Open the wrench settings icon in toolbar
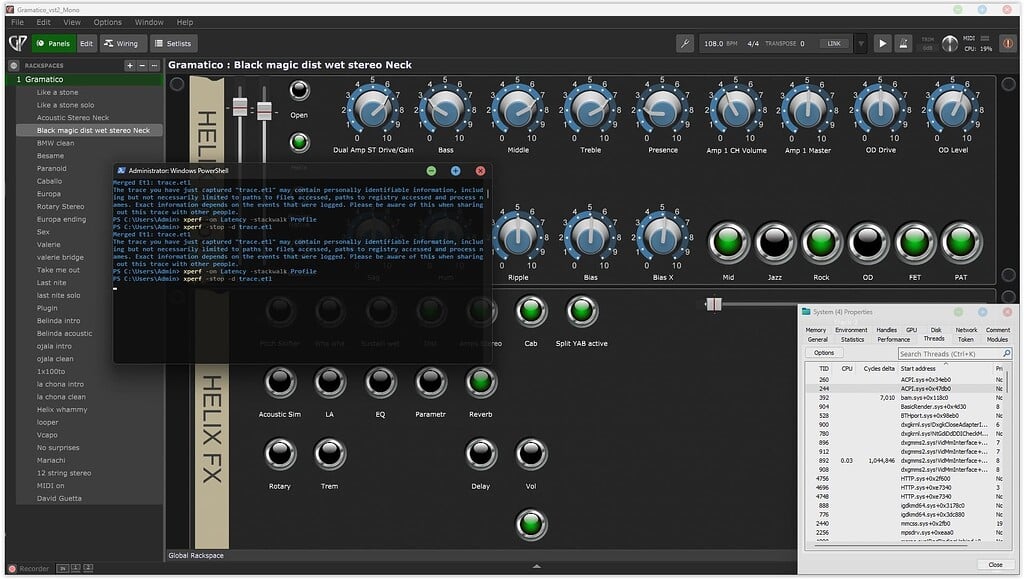This screenshot has width=1024, height=579. pos(685,44)
